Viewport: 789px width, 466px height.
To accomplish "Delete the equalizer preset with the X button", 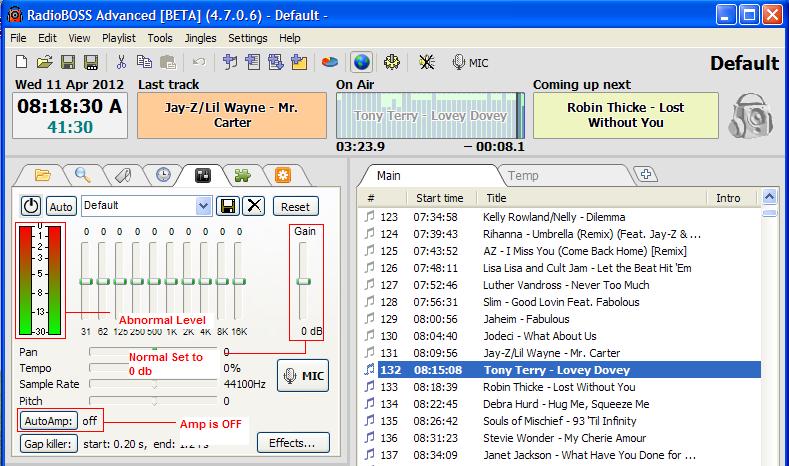I will [254, 206].
